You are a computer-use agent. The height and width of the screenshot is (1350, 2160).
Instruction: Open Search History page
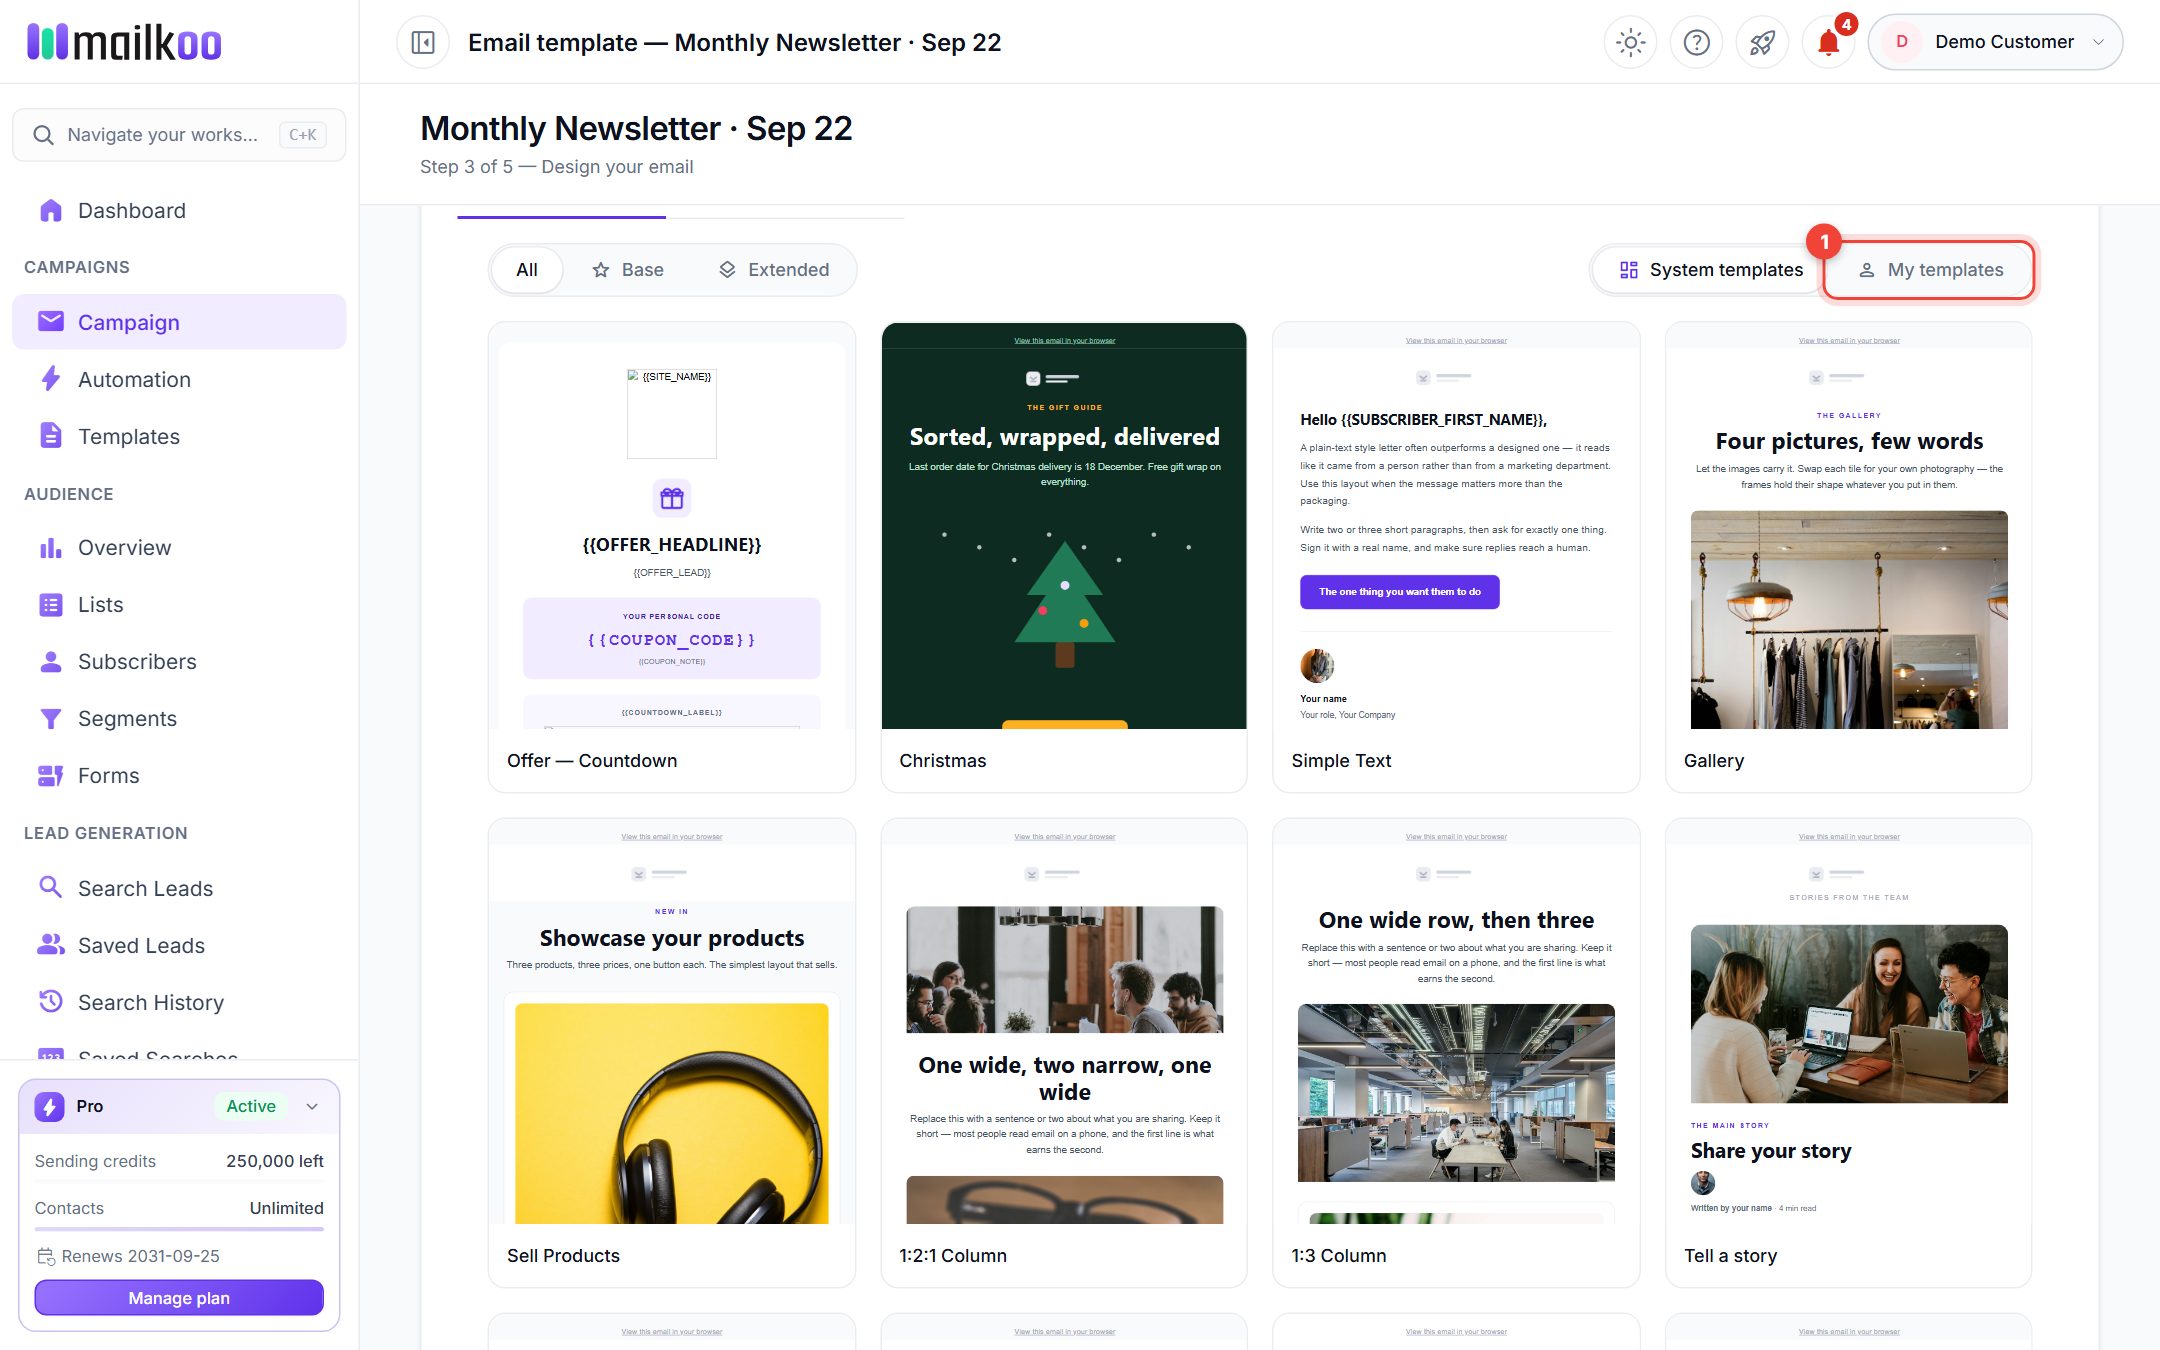[179, 1002]
